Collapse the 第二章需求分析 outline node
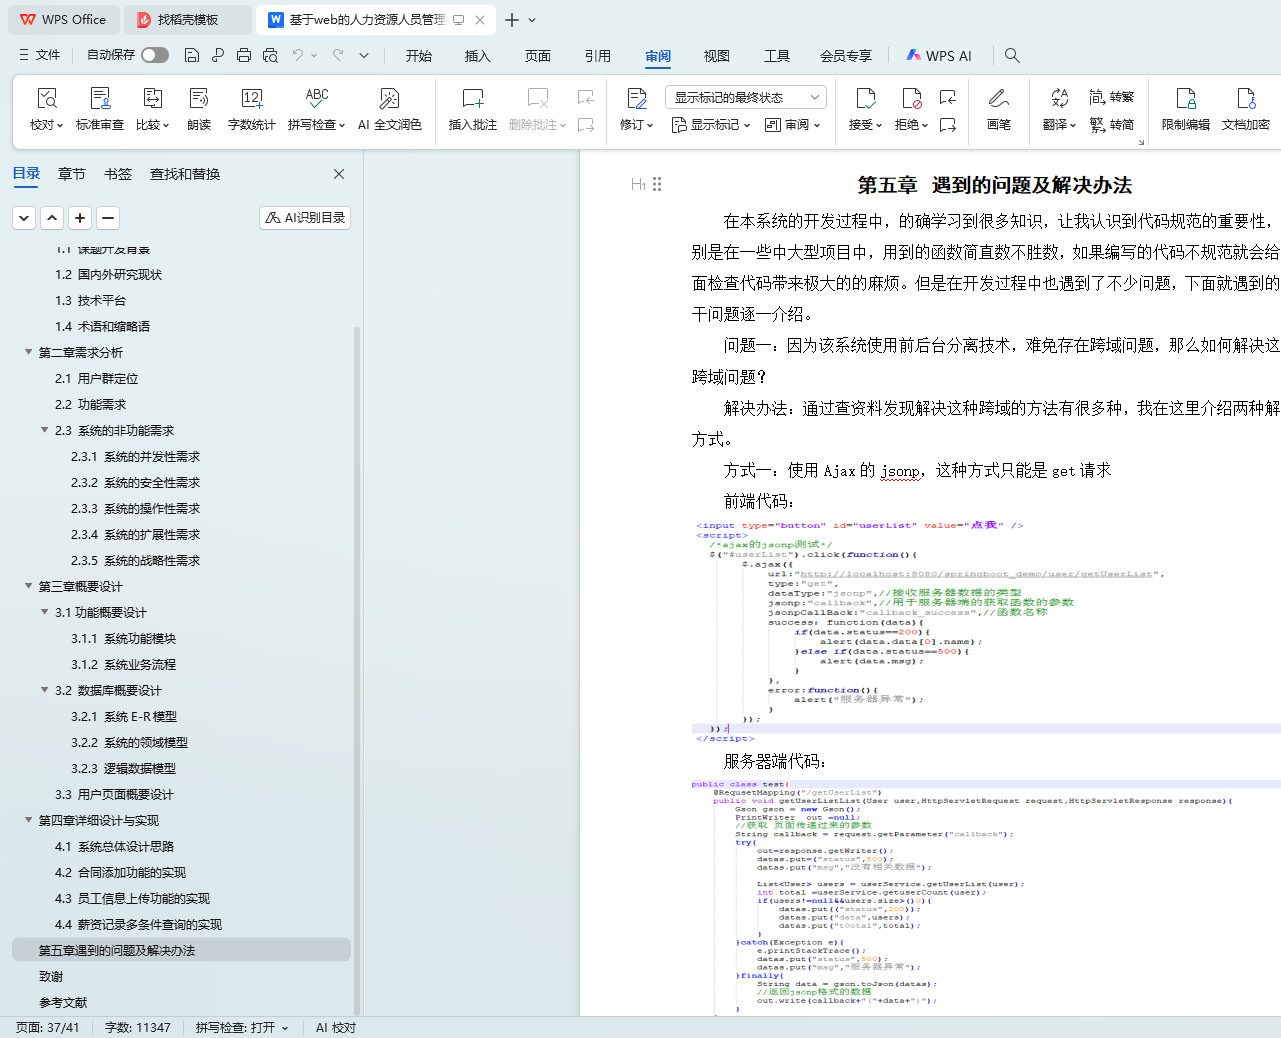 point(29,352)
